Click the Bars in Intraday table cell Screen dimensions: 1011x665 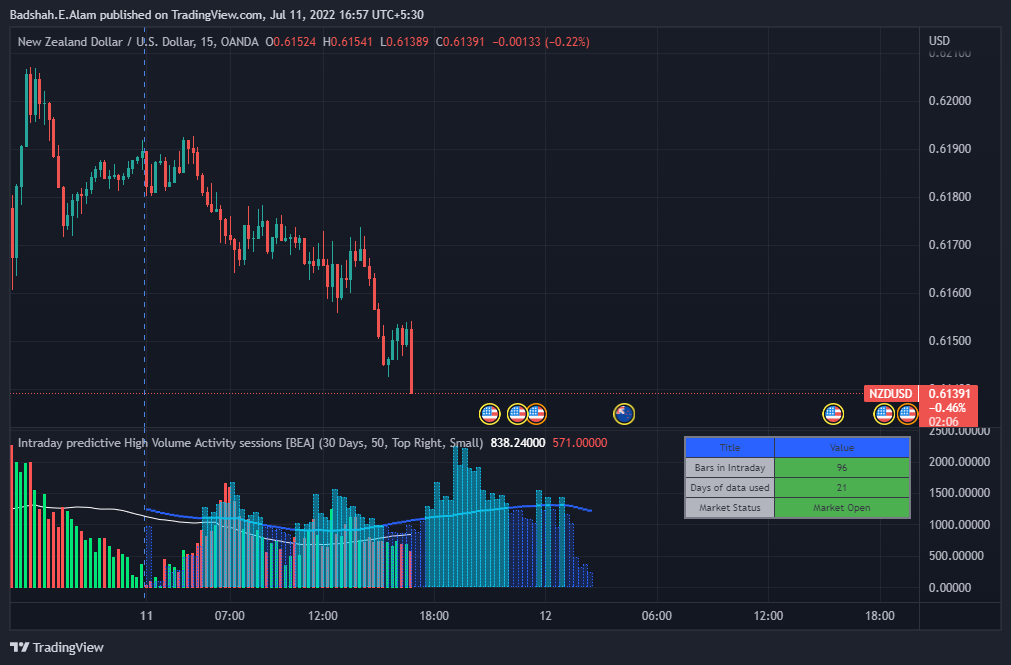pos(730,468)
